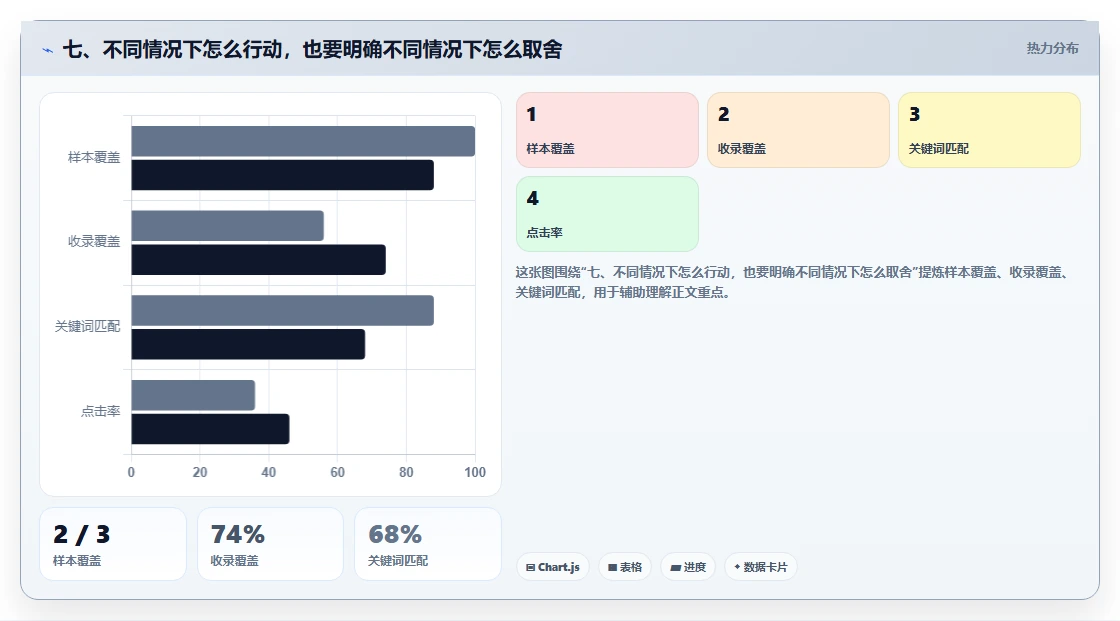Click the gray bar for 关键词匹配

(x=282, y=310)
